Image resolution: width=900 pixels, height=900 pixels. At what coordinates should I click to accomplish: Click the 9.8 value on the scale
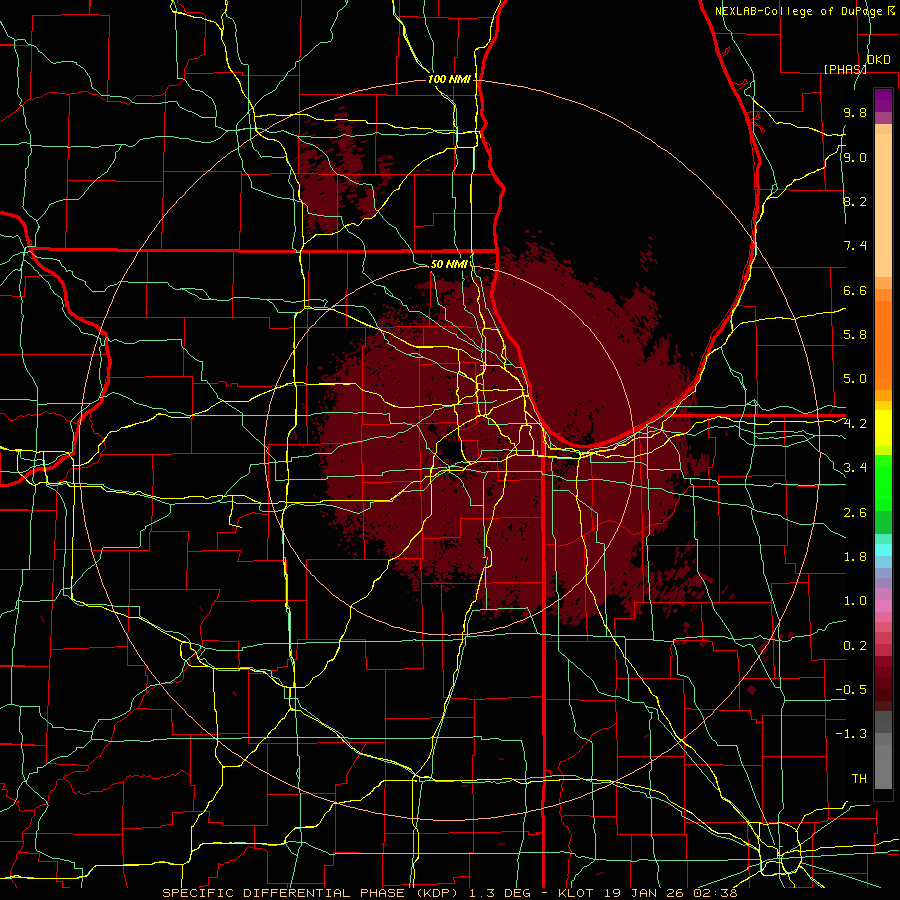(855, 113)
